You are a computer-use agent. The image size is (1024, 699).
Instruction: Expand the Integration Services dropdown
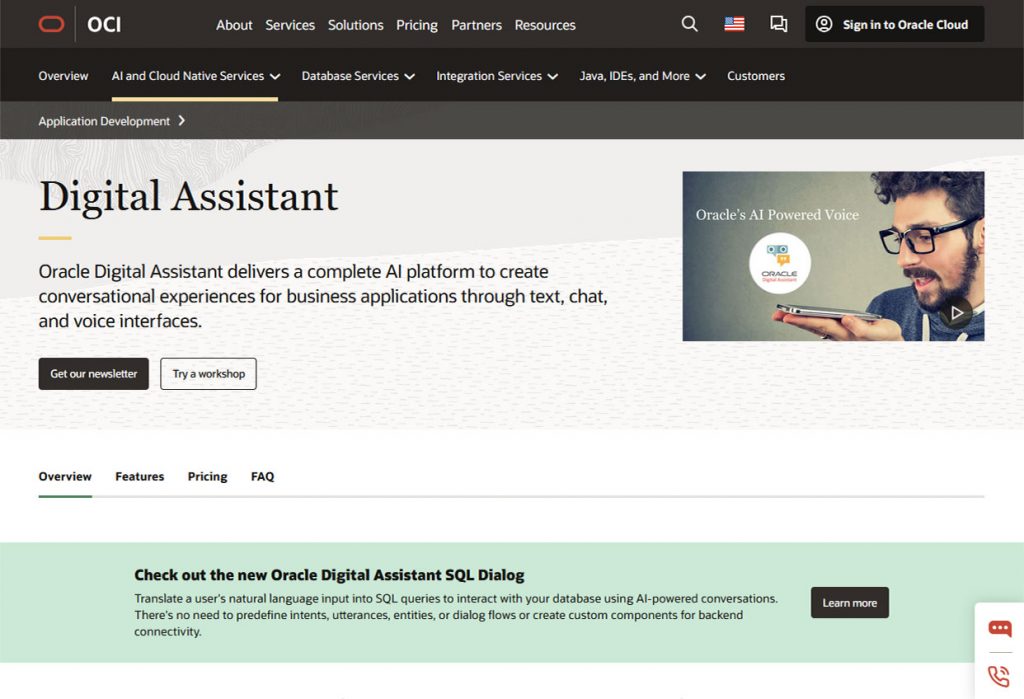pos(496,76)
